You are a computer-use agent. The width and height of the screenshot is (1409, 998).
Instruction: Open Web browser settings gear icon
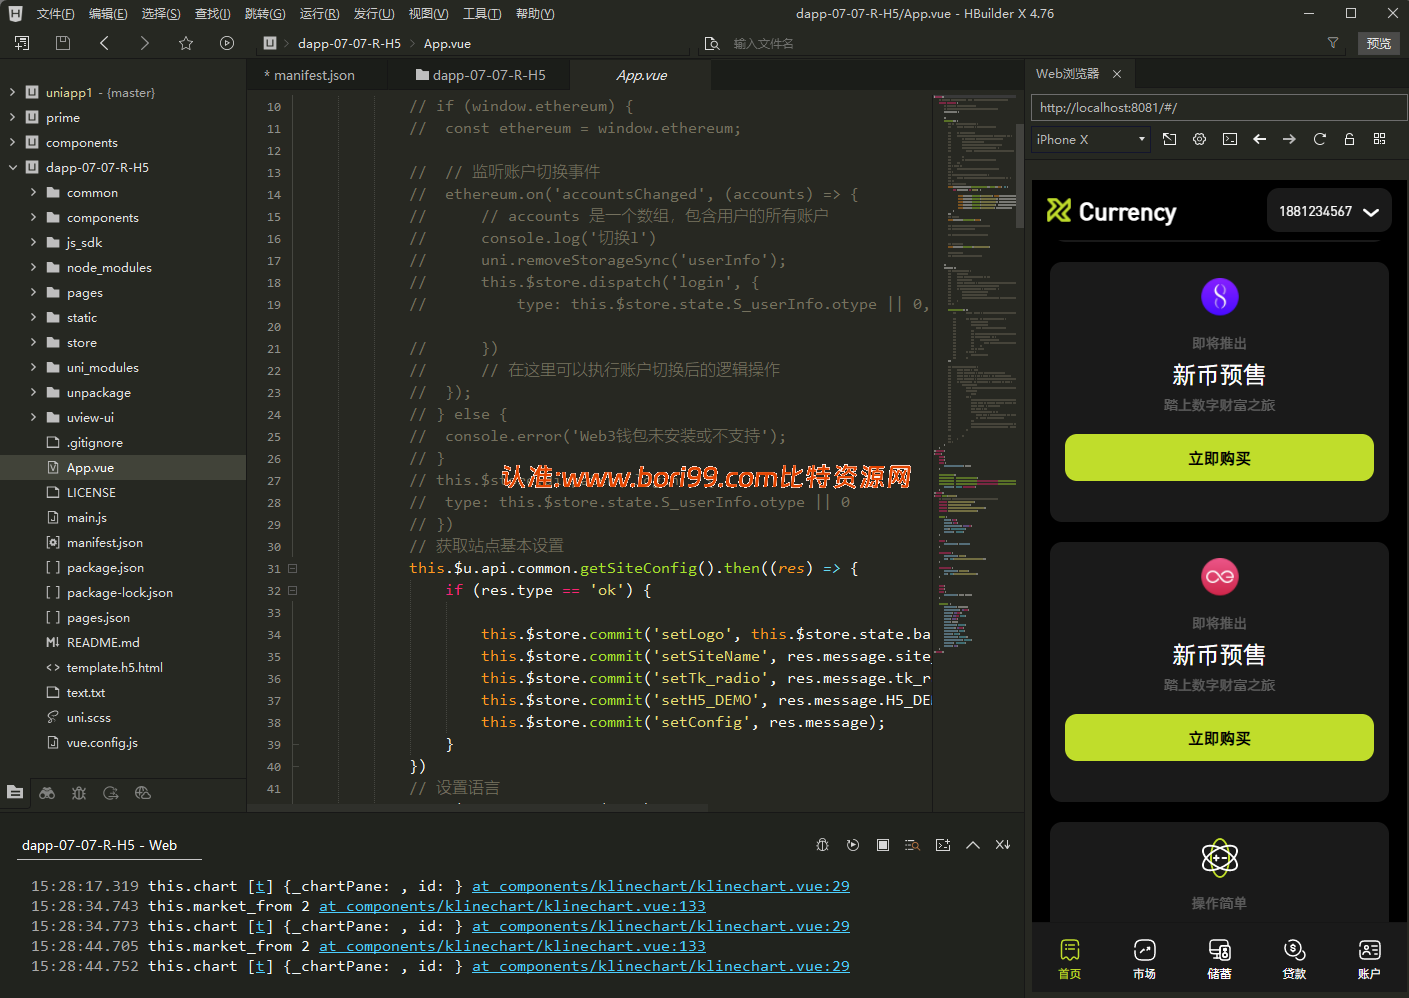coord(1200,139)
